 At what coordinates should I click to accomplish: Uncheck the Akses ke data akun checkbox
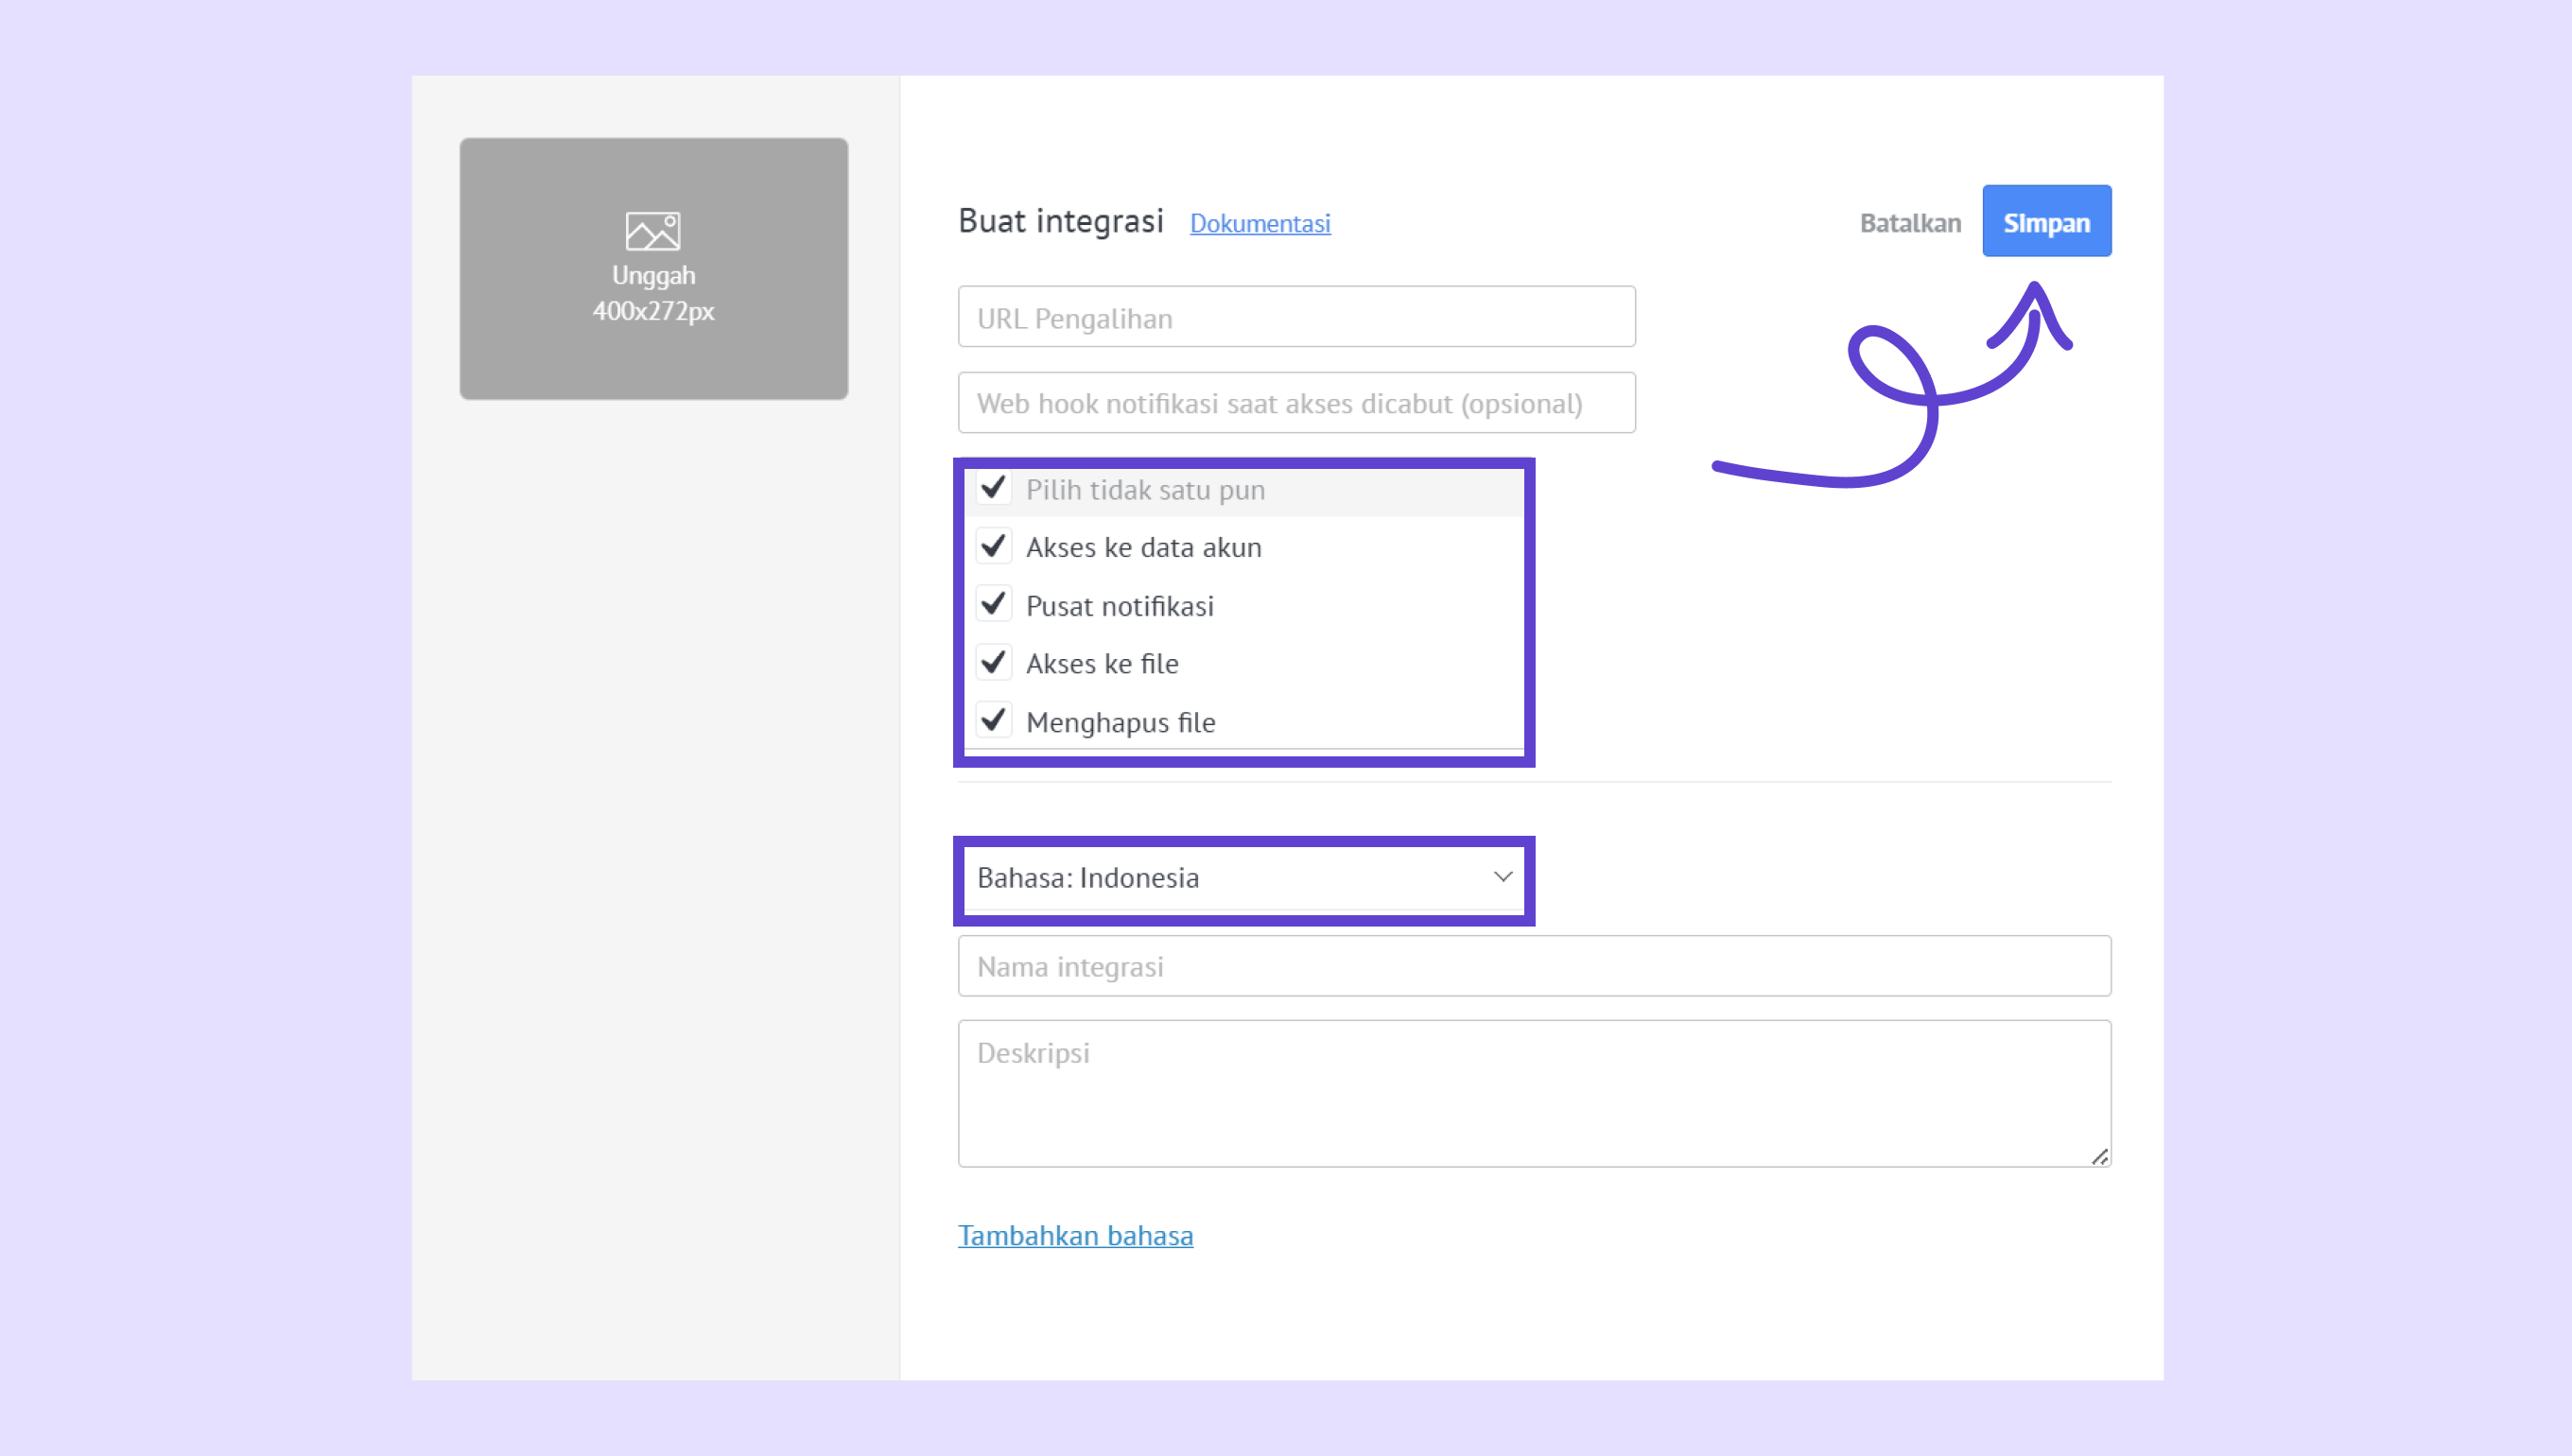point(993,546)
